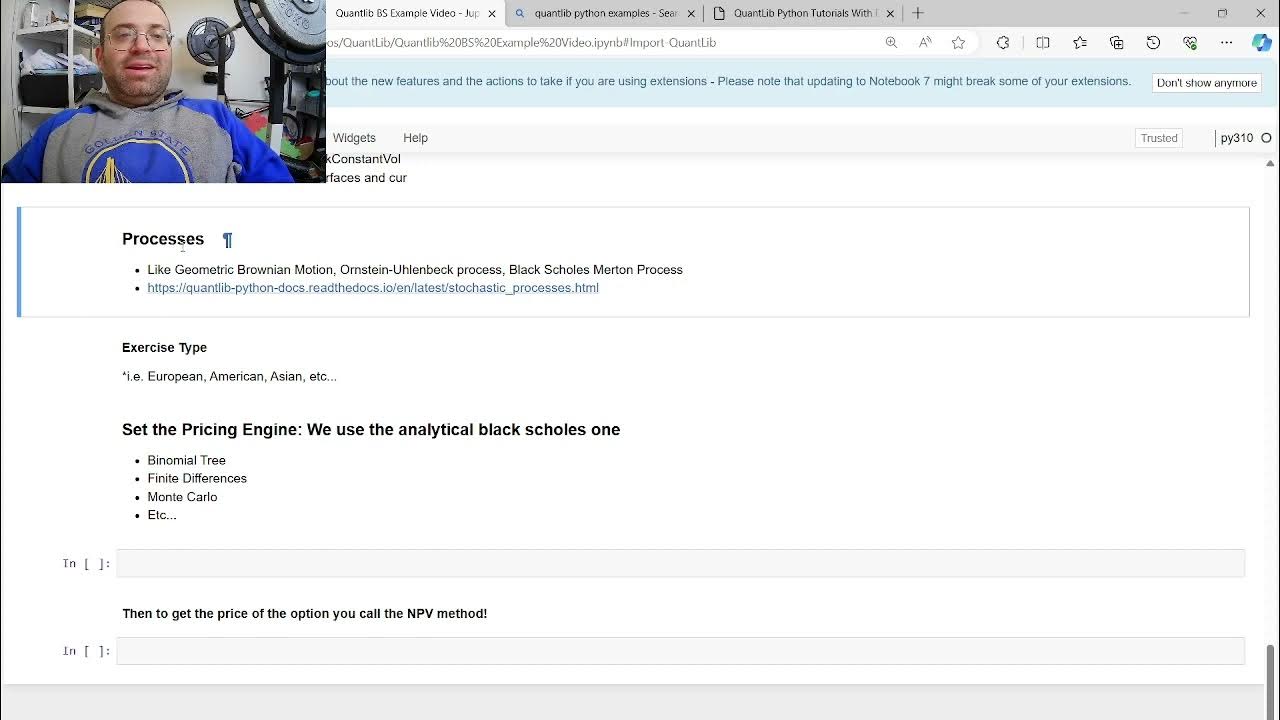Screen dimensions: 1280x720
Task: Switch to the Quantlib BS Example Video tab
Action: (407, 13)
